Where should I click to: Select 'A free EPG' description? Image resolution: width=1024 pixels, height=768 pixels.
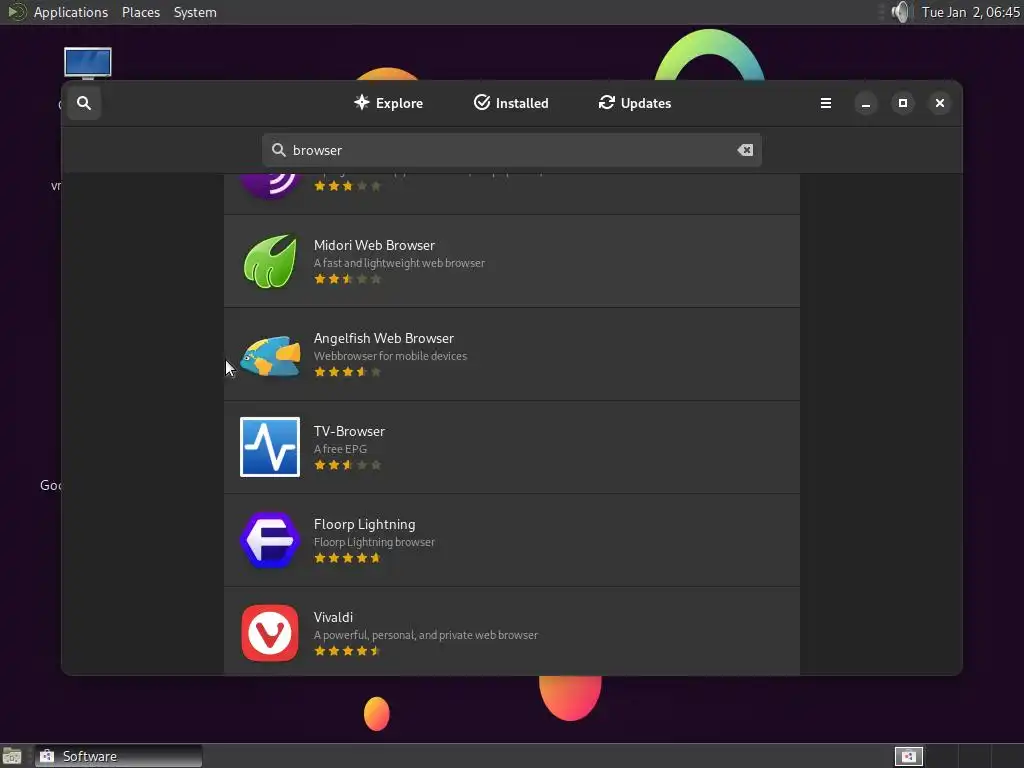pyautogui.click(x=340, y=449)
